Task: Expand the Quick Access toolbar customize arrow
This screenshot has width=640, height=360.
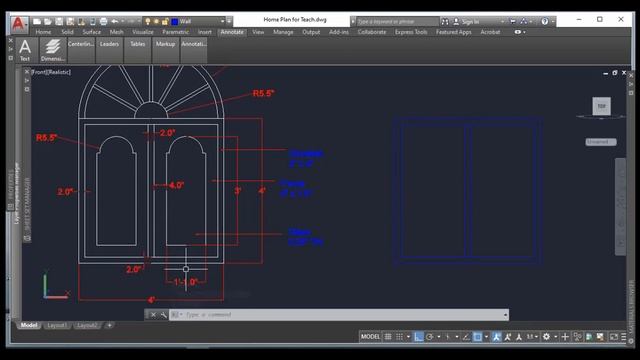Action: click(x=229, y=21)
